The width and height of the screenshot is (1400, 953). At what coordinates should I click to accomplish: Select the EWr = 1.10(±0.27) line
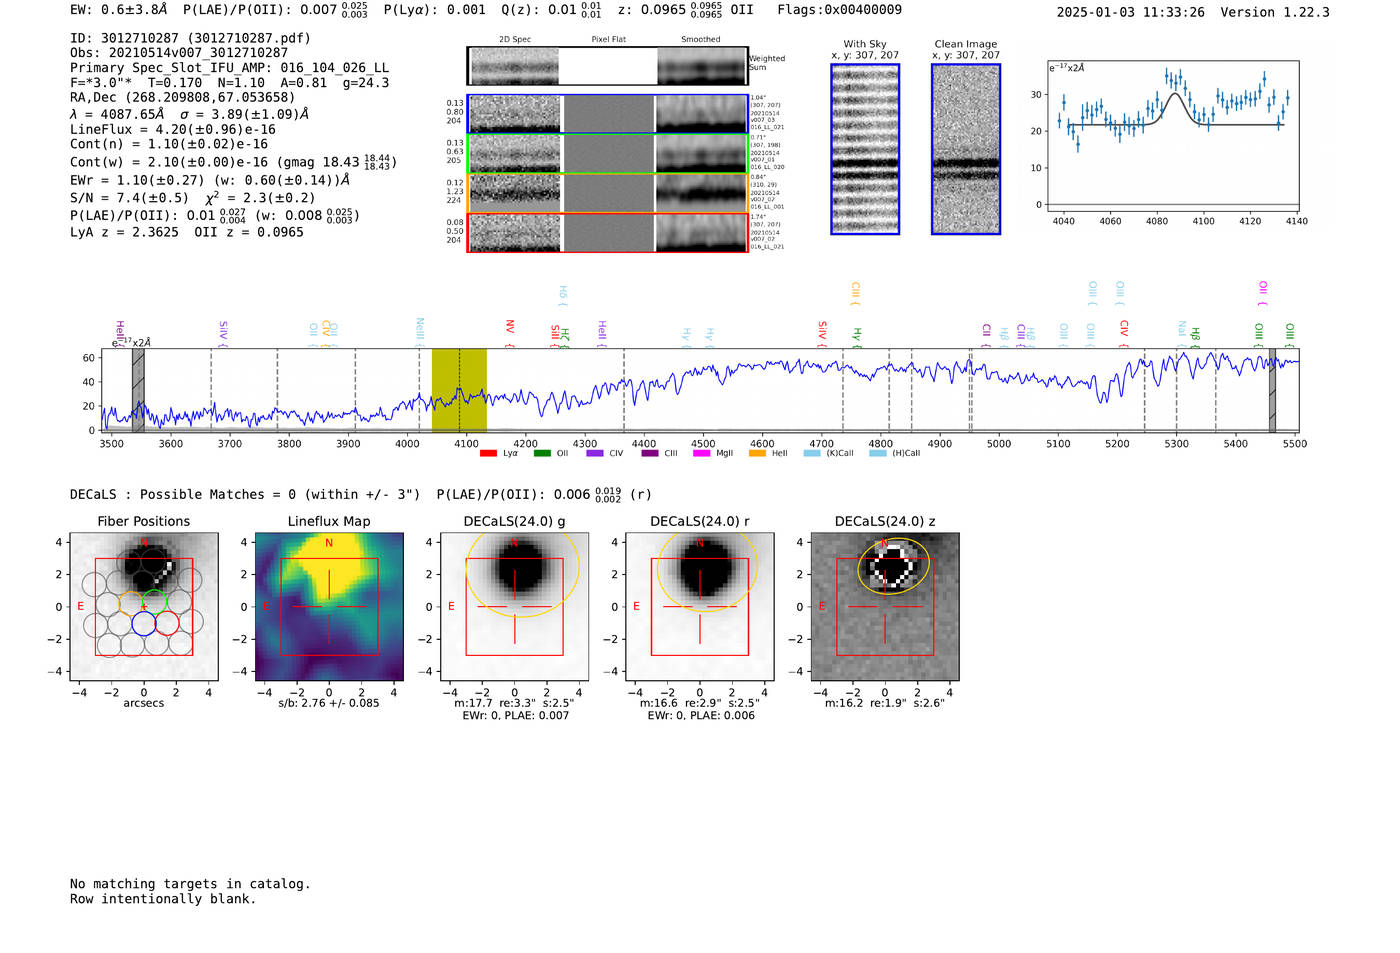[x=210, y=181]
